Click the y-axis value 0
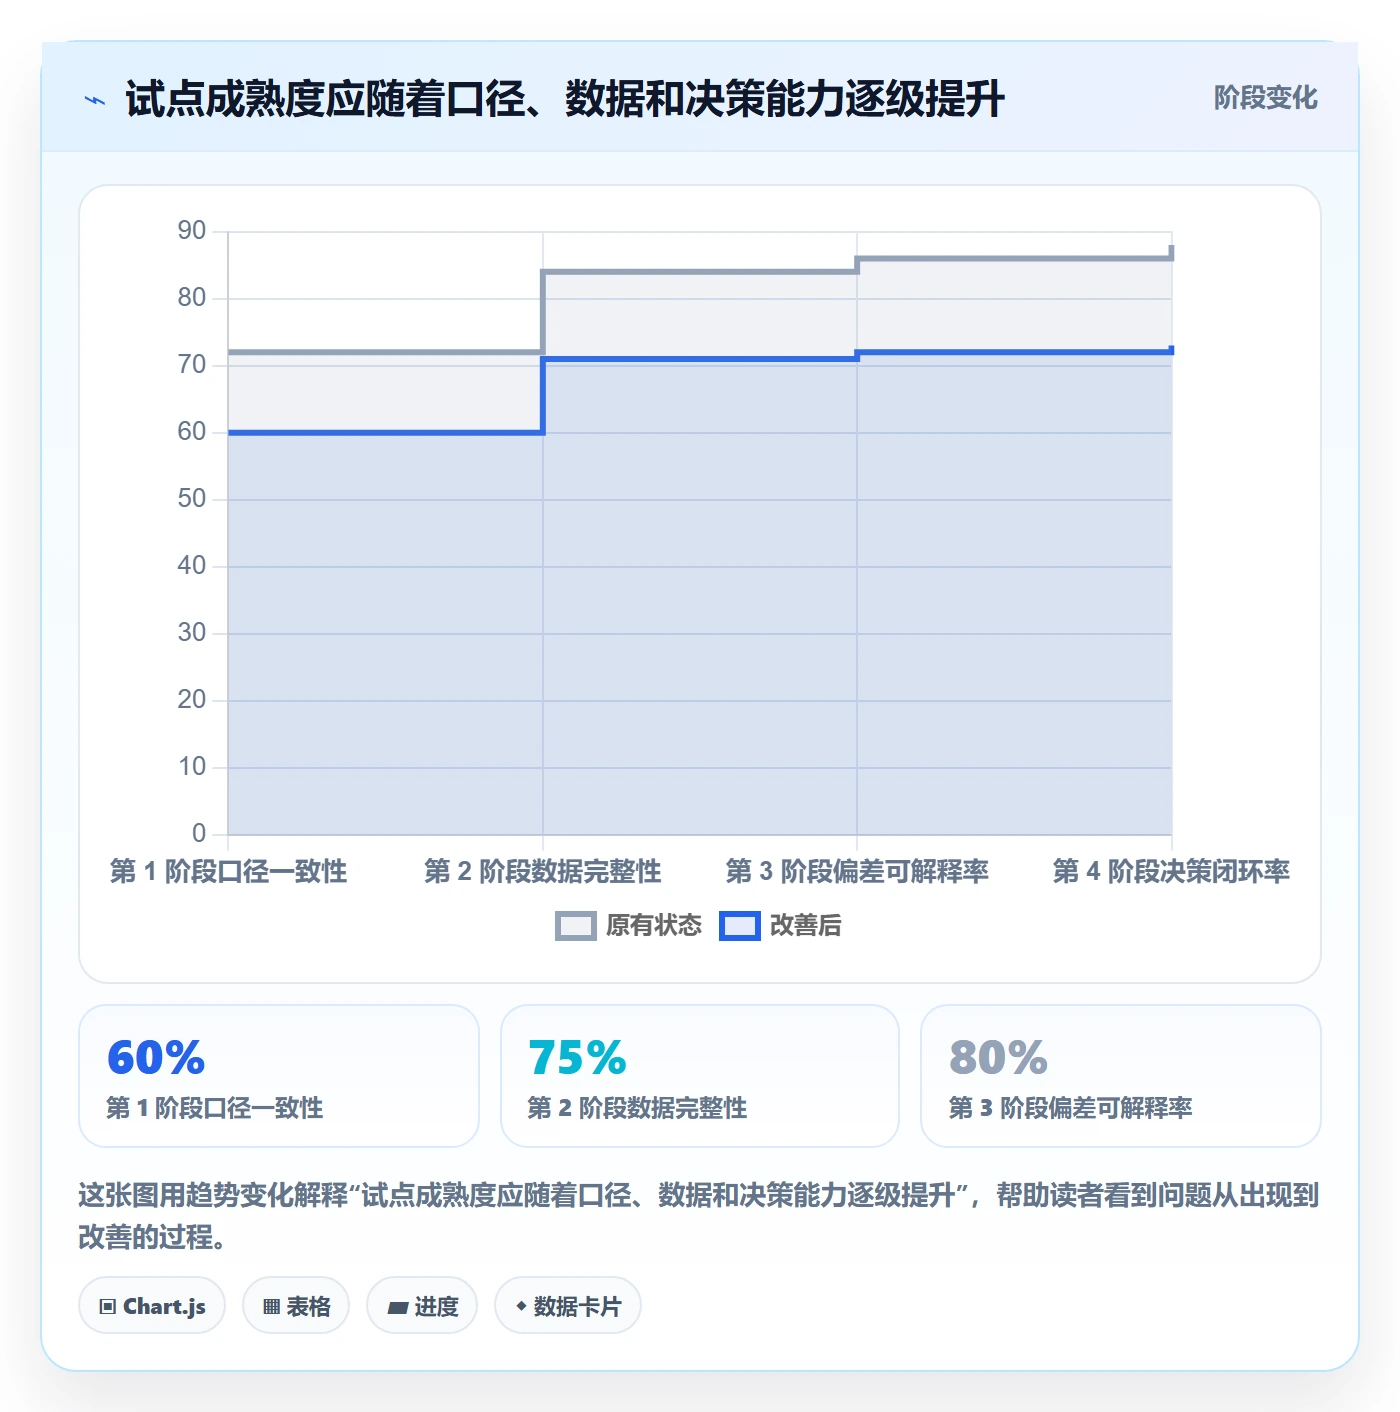The width and height of the screenshot is (1400, 1412). pos(199,833)
